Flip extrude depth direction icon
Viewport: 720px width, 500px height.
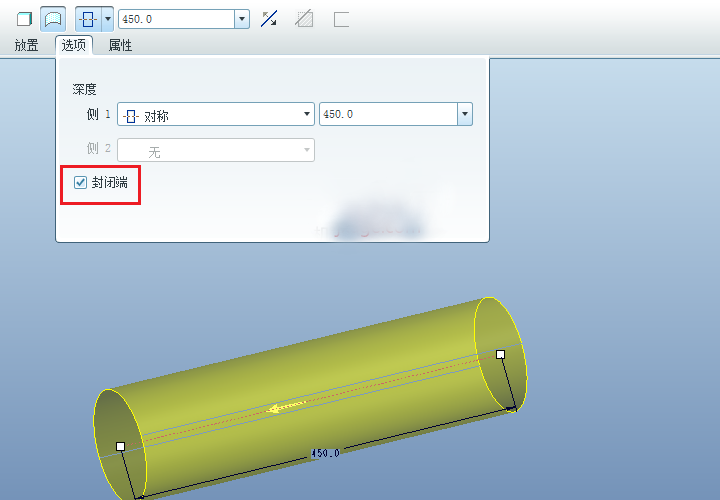tap(269, 19)
